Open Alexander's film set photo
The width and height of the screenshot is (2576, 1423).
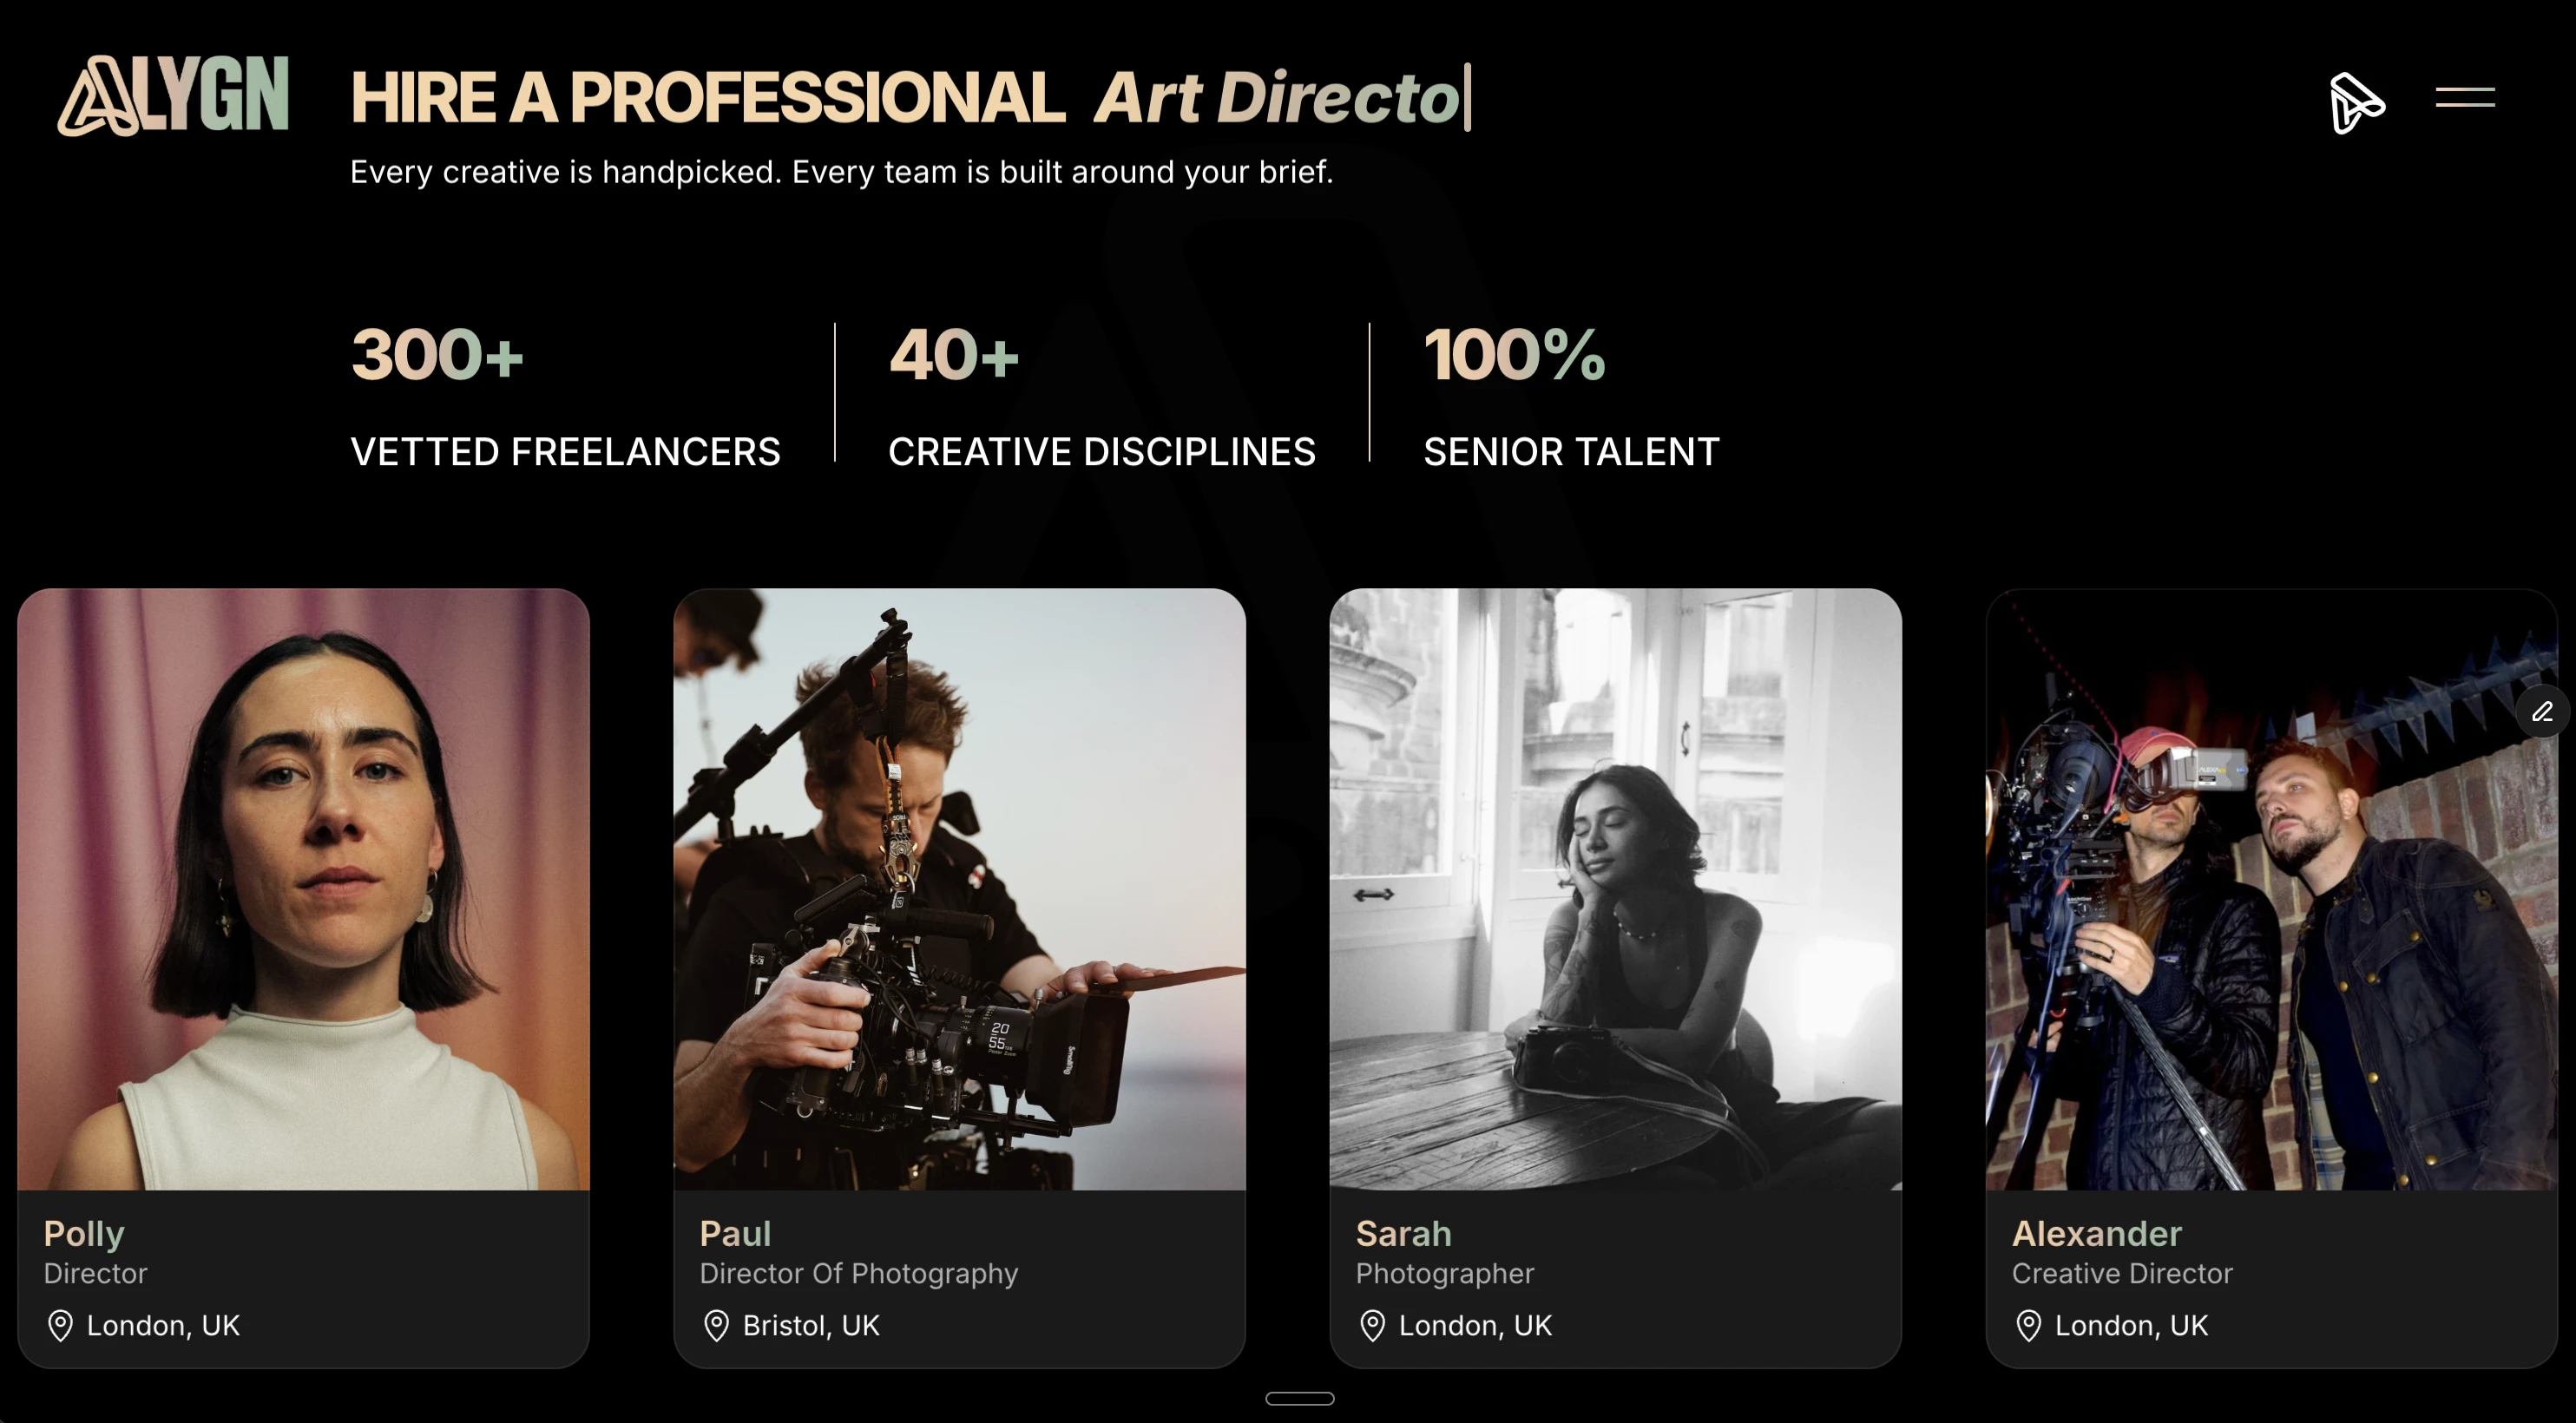(2271, 889)
